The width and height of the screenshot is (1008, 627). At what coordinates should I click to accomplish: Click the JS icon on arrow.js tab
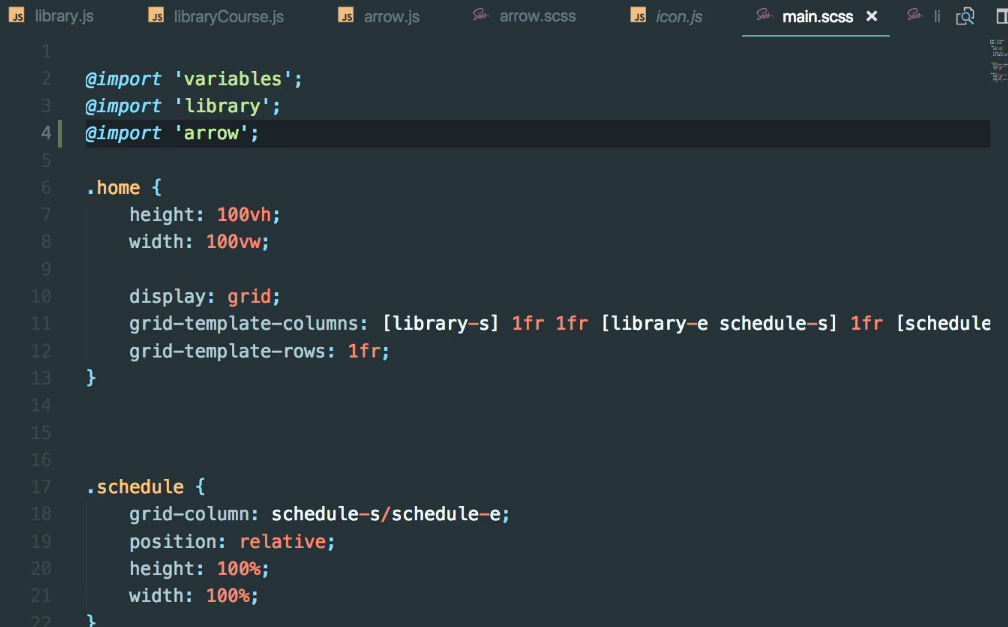point(345,16)
